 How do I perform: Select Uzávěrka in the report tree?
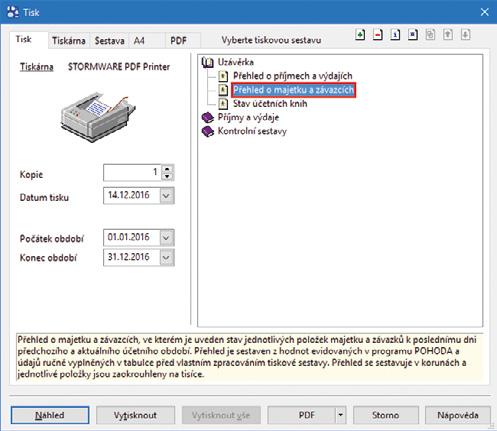(236, 62)
